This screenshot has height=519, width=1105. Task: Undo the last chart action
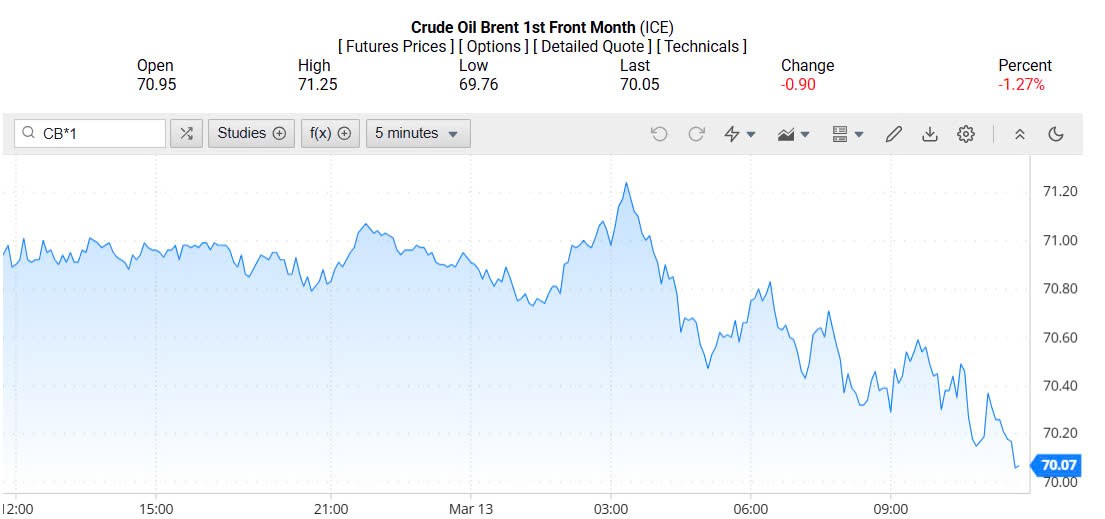point(658,134)
